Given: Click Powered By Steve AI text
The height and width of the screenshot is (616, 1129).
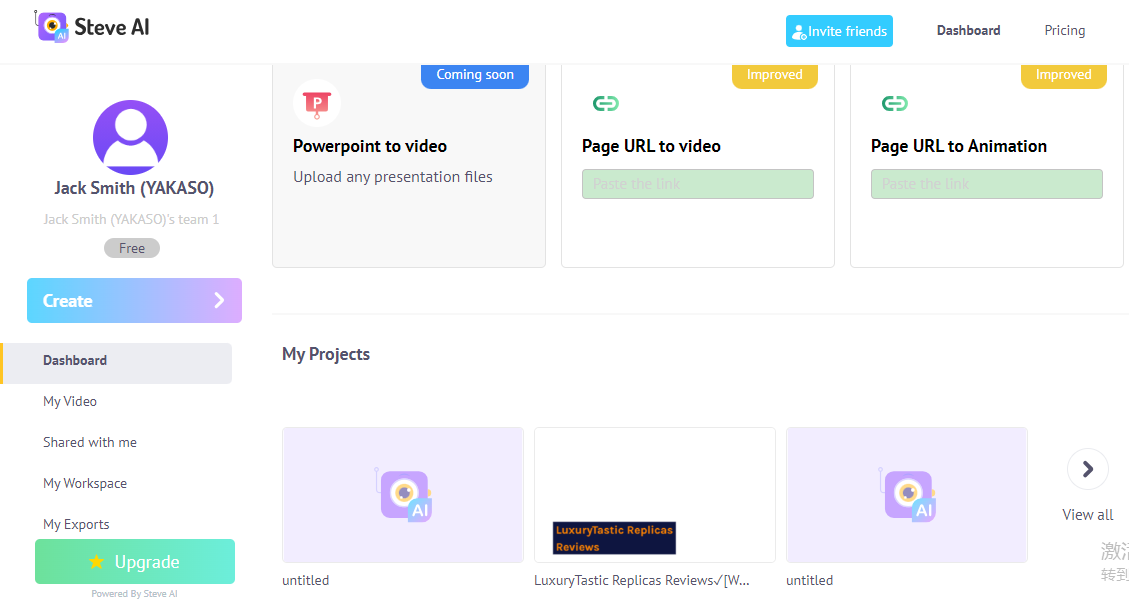Looking at the screenshot, I should (134, 594).
